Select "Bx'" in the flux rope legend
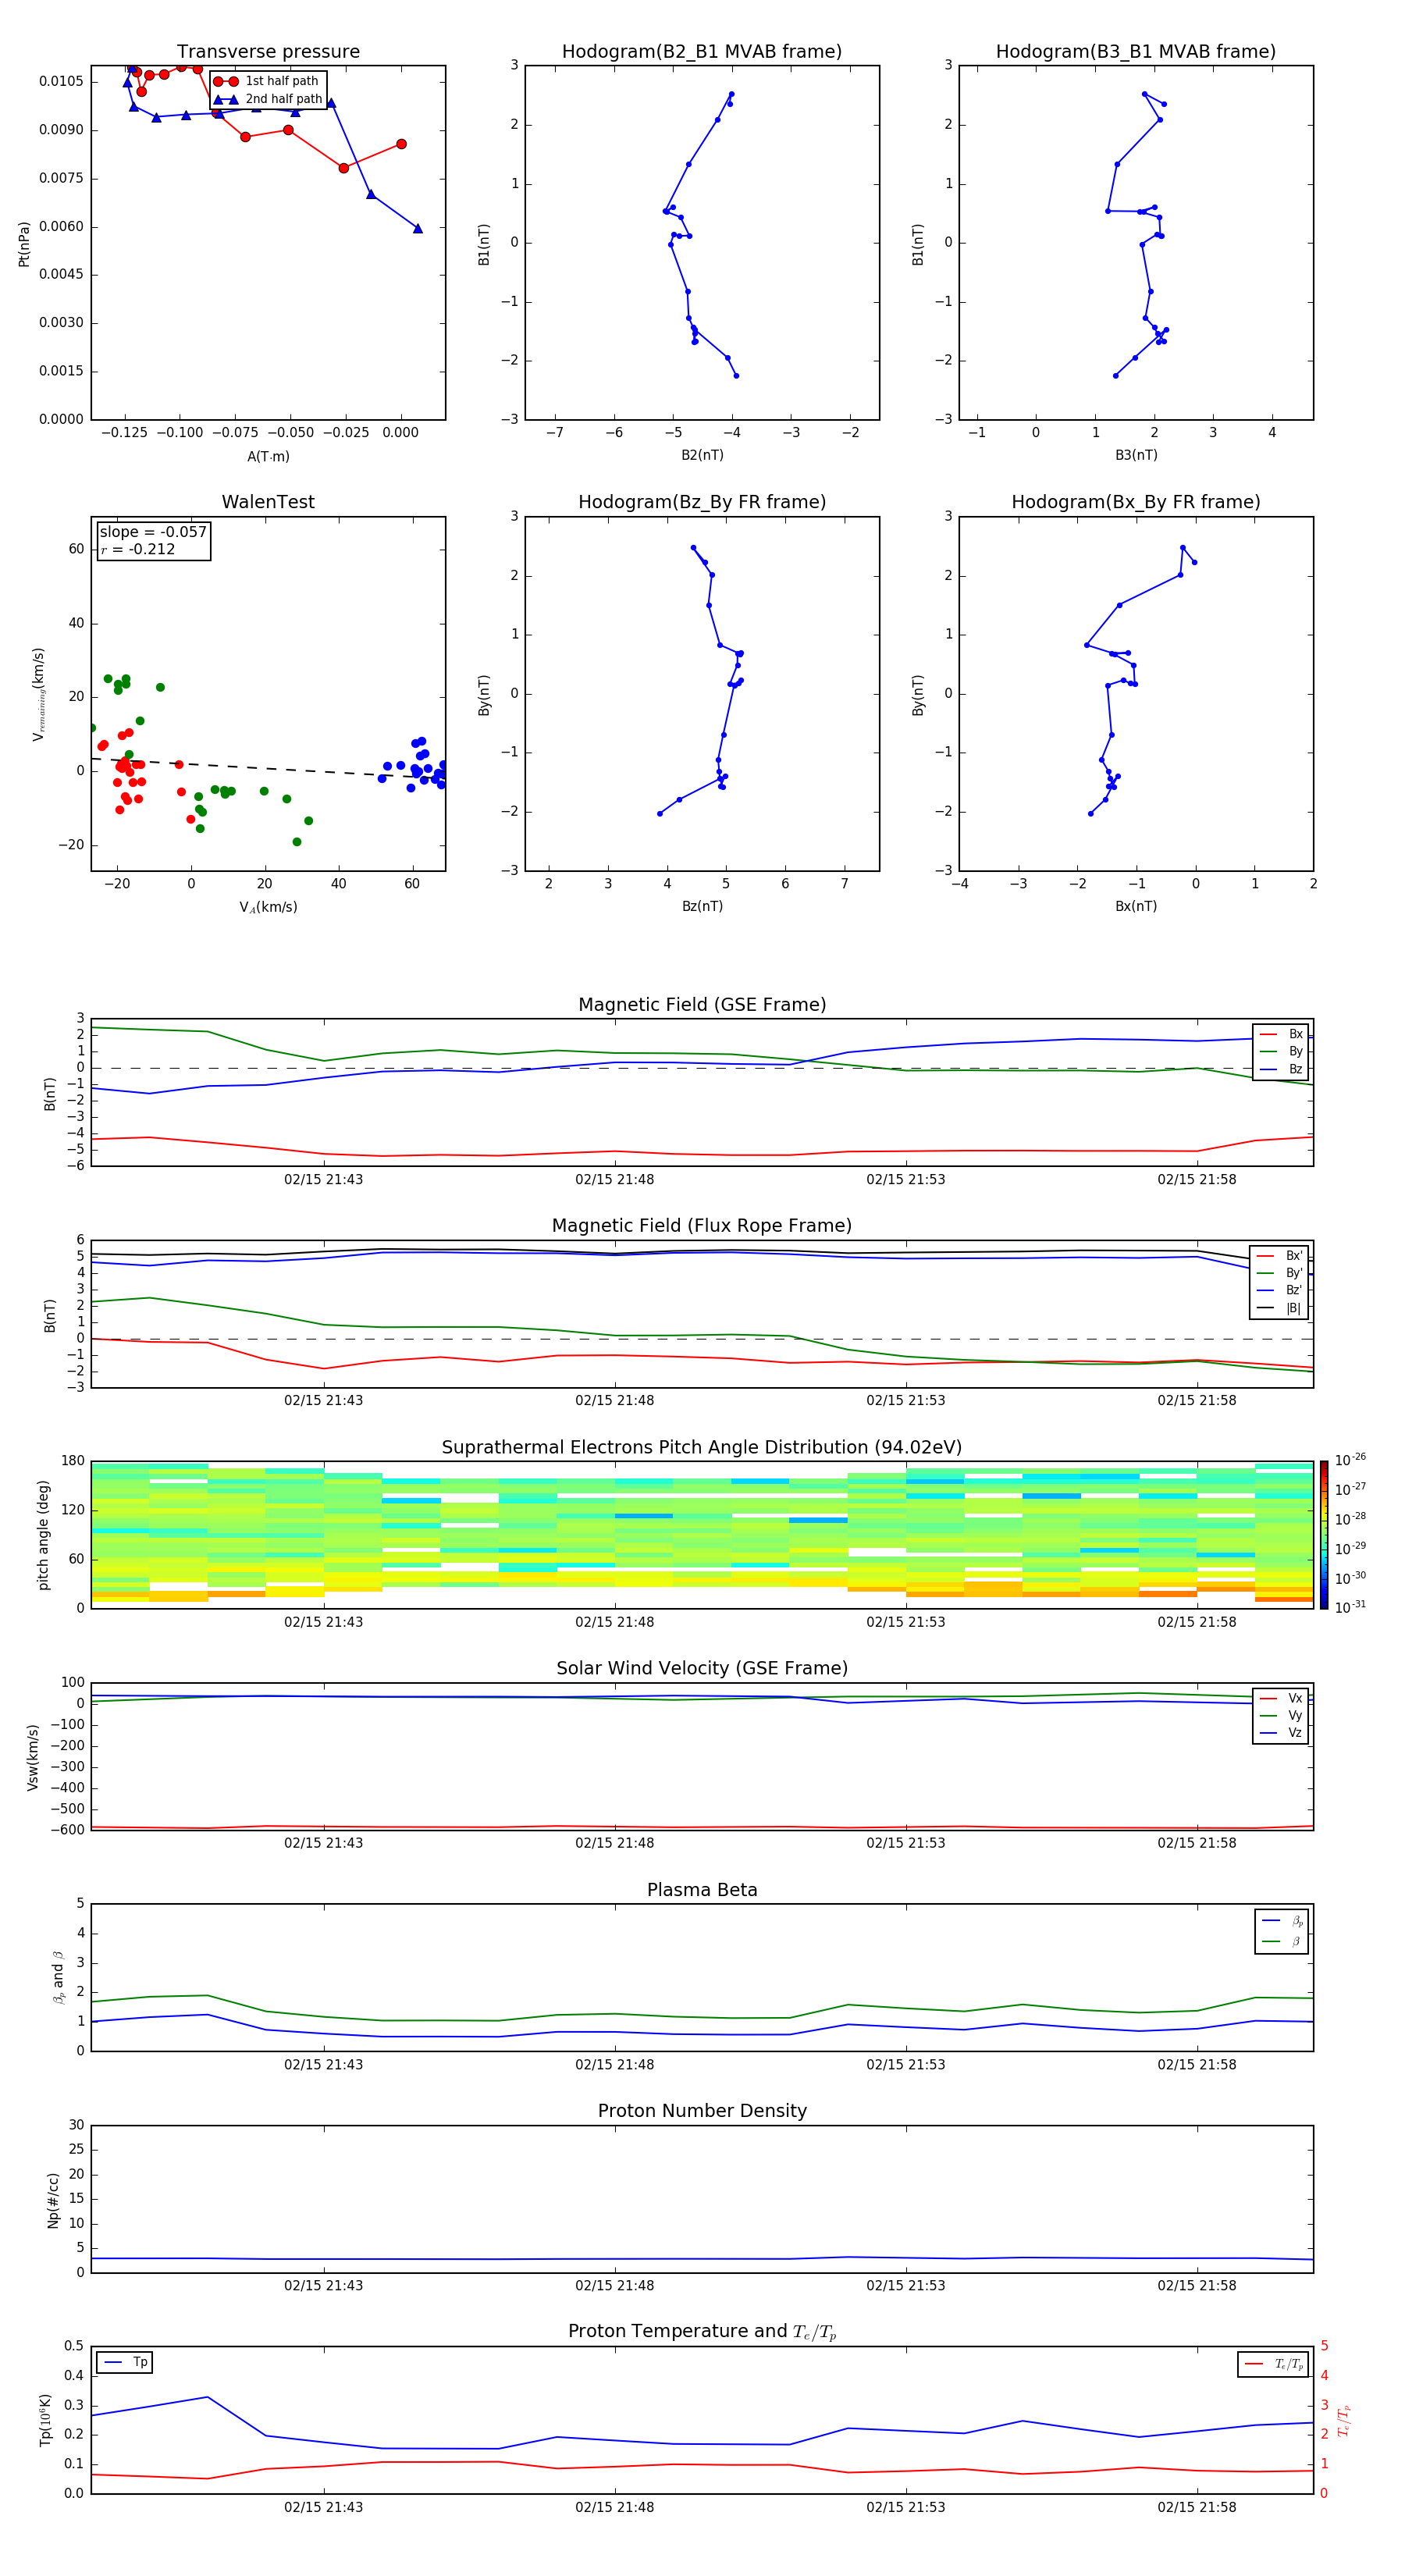The image size is (1405, 2576). click(1281, 1256)
